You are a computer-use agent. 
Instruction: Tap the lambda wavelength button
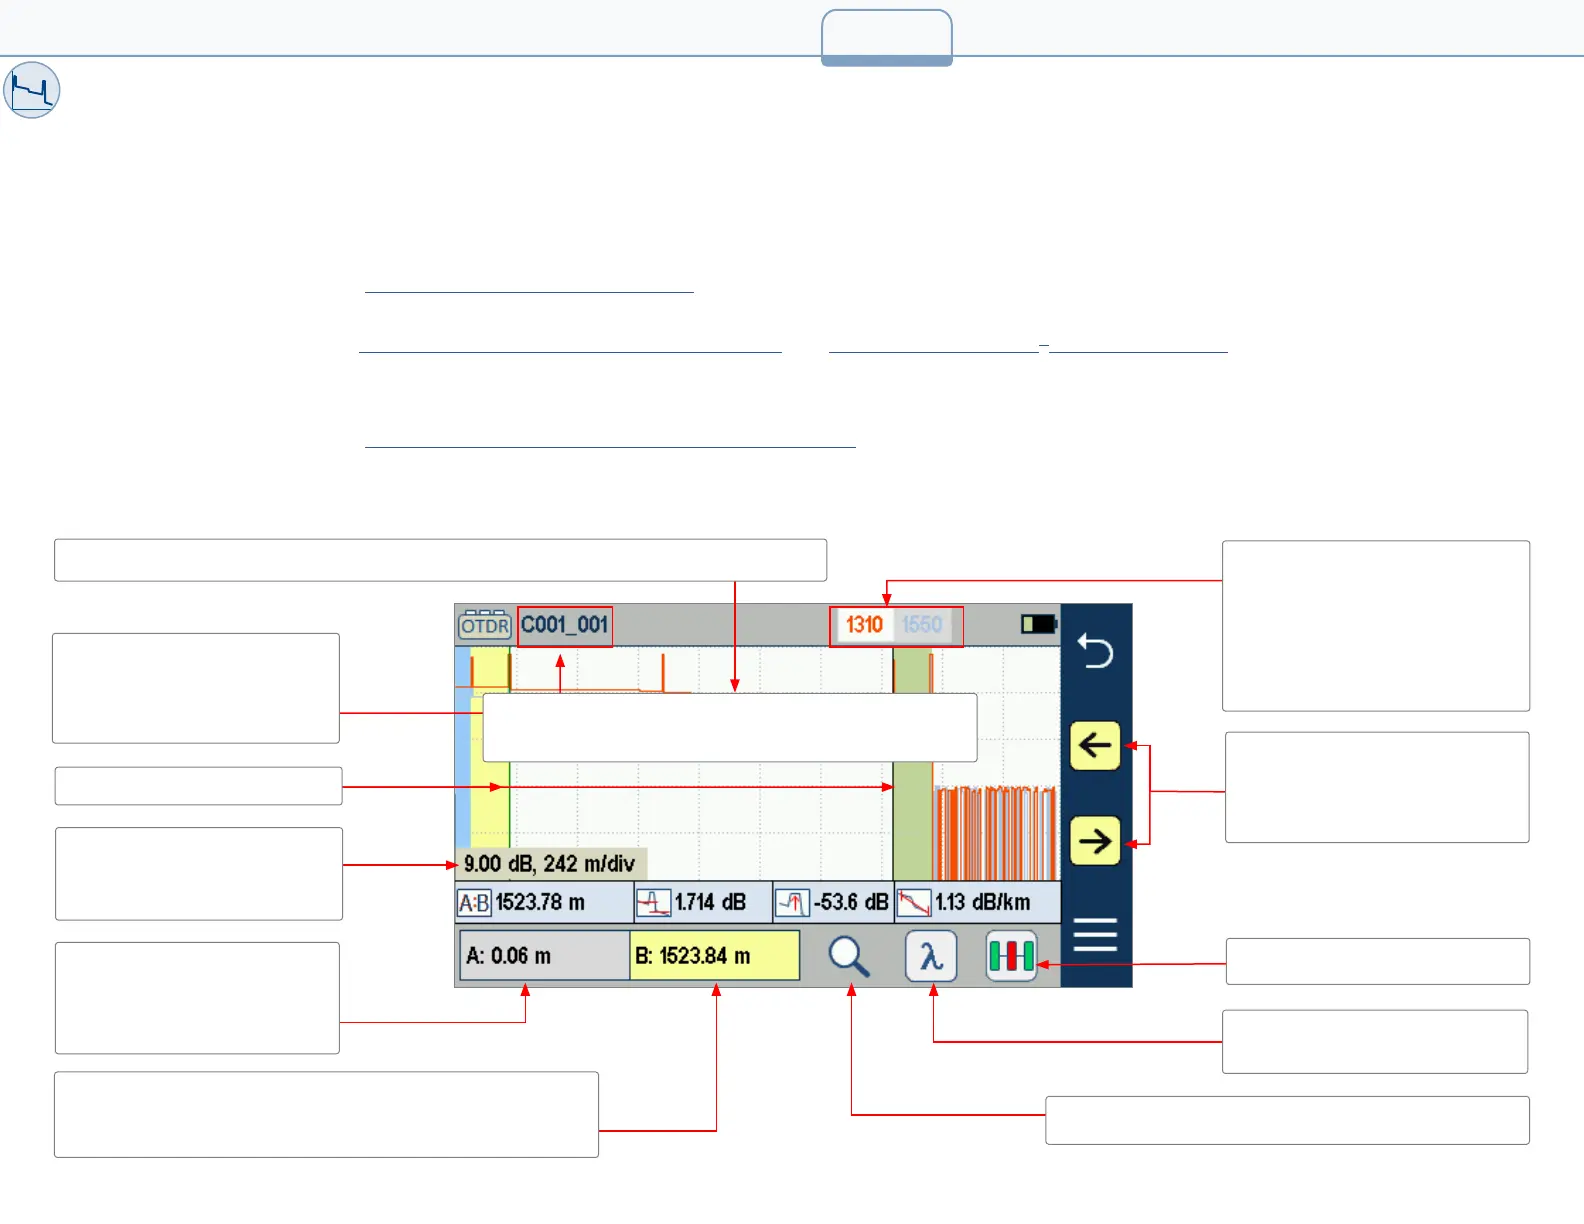point(931,956)
